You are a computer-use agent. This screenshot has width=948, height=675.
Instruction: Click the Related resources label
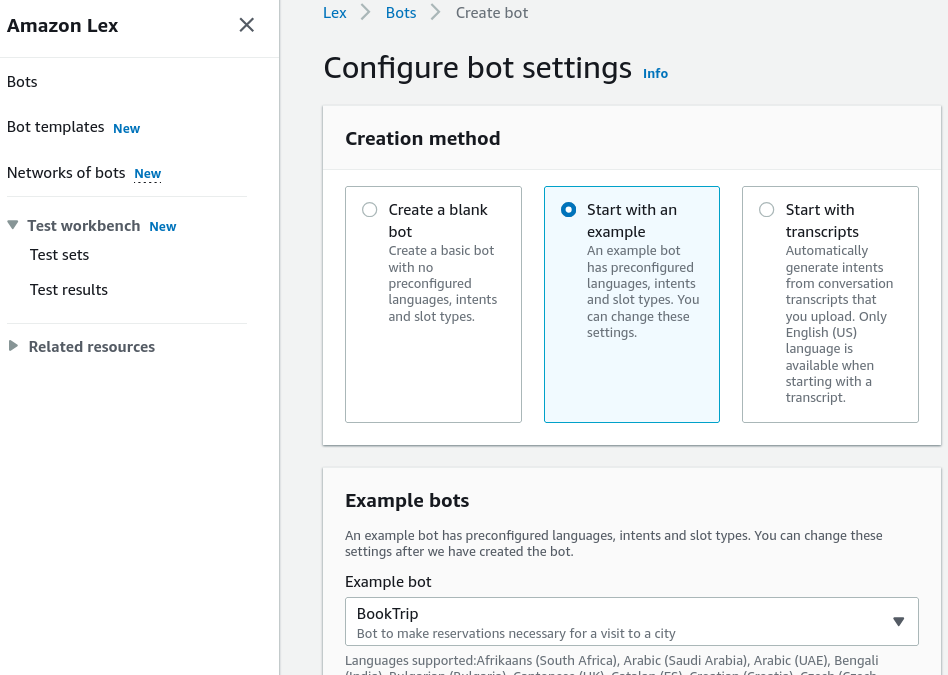point(92,347)
